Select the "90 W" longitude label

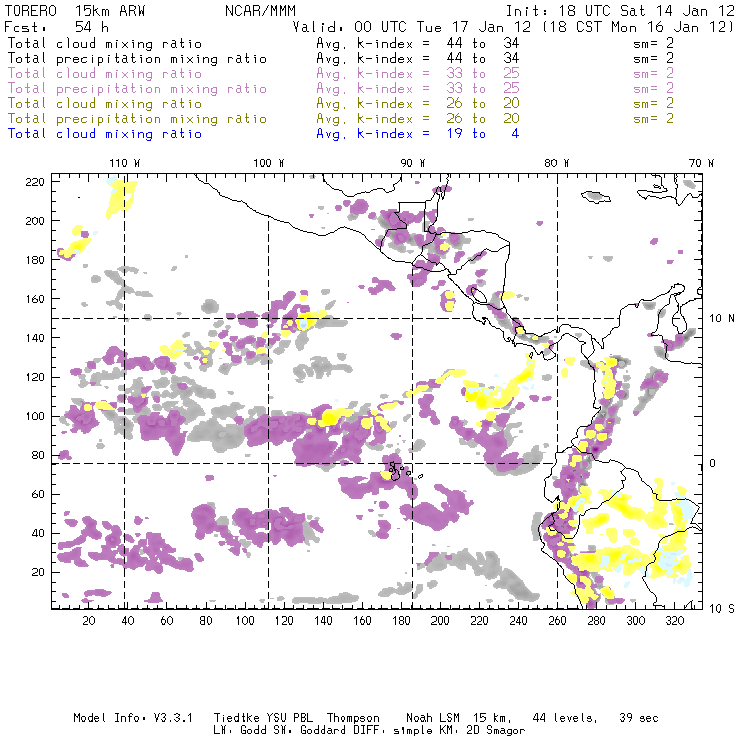pyautogui.click(x=413, y=163)
